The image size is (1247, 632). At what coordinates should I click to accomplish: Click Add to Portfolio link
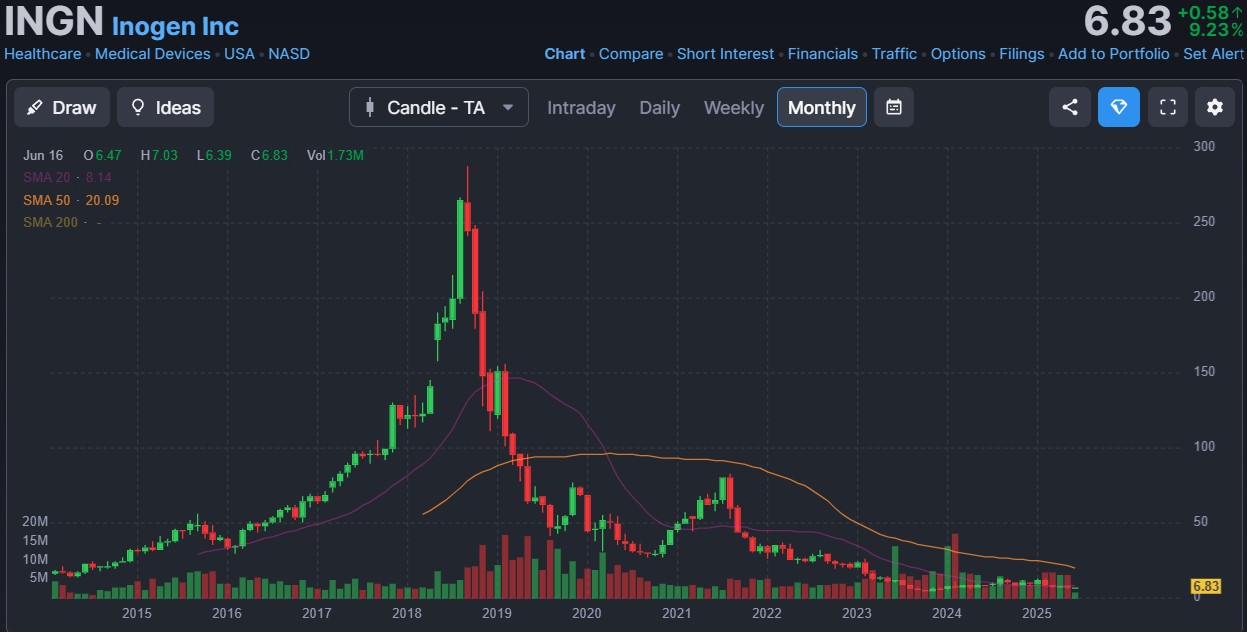[1113, 54]
